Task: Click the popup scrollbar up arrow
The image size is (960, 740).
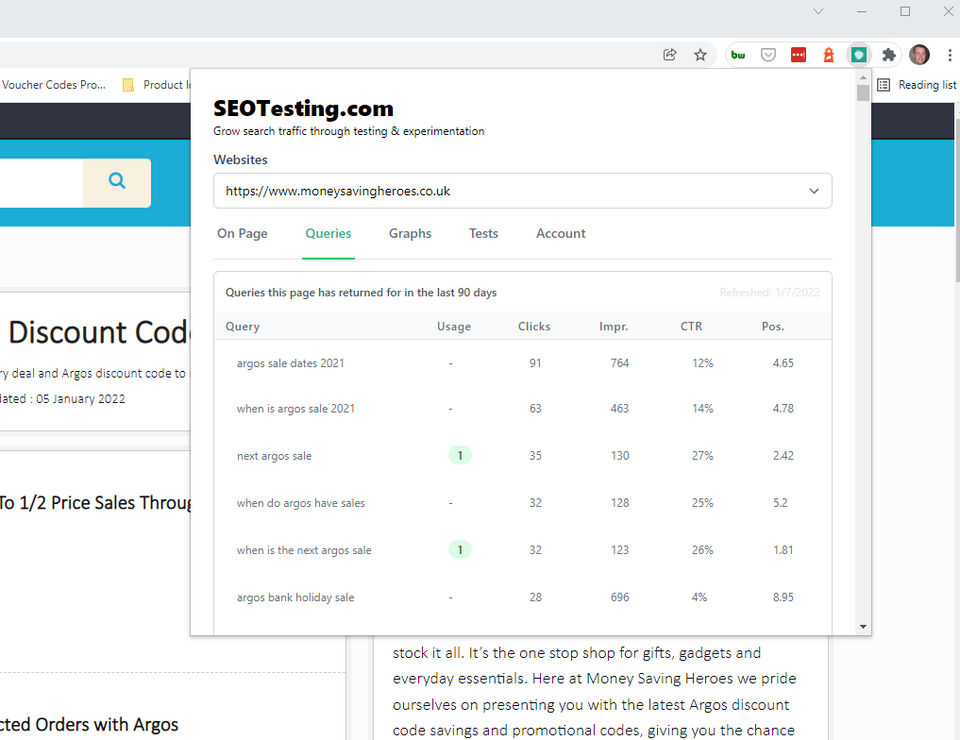Action: [x=863, y=78]
